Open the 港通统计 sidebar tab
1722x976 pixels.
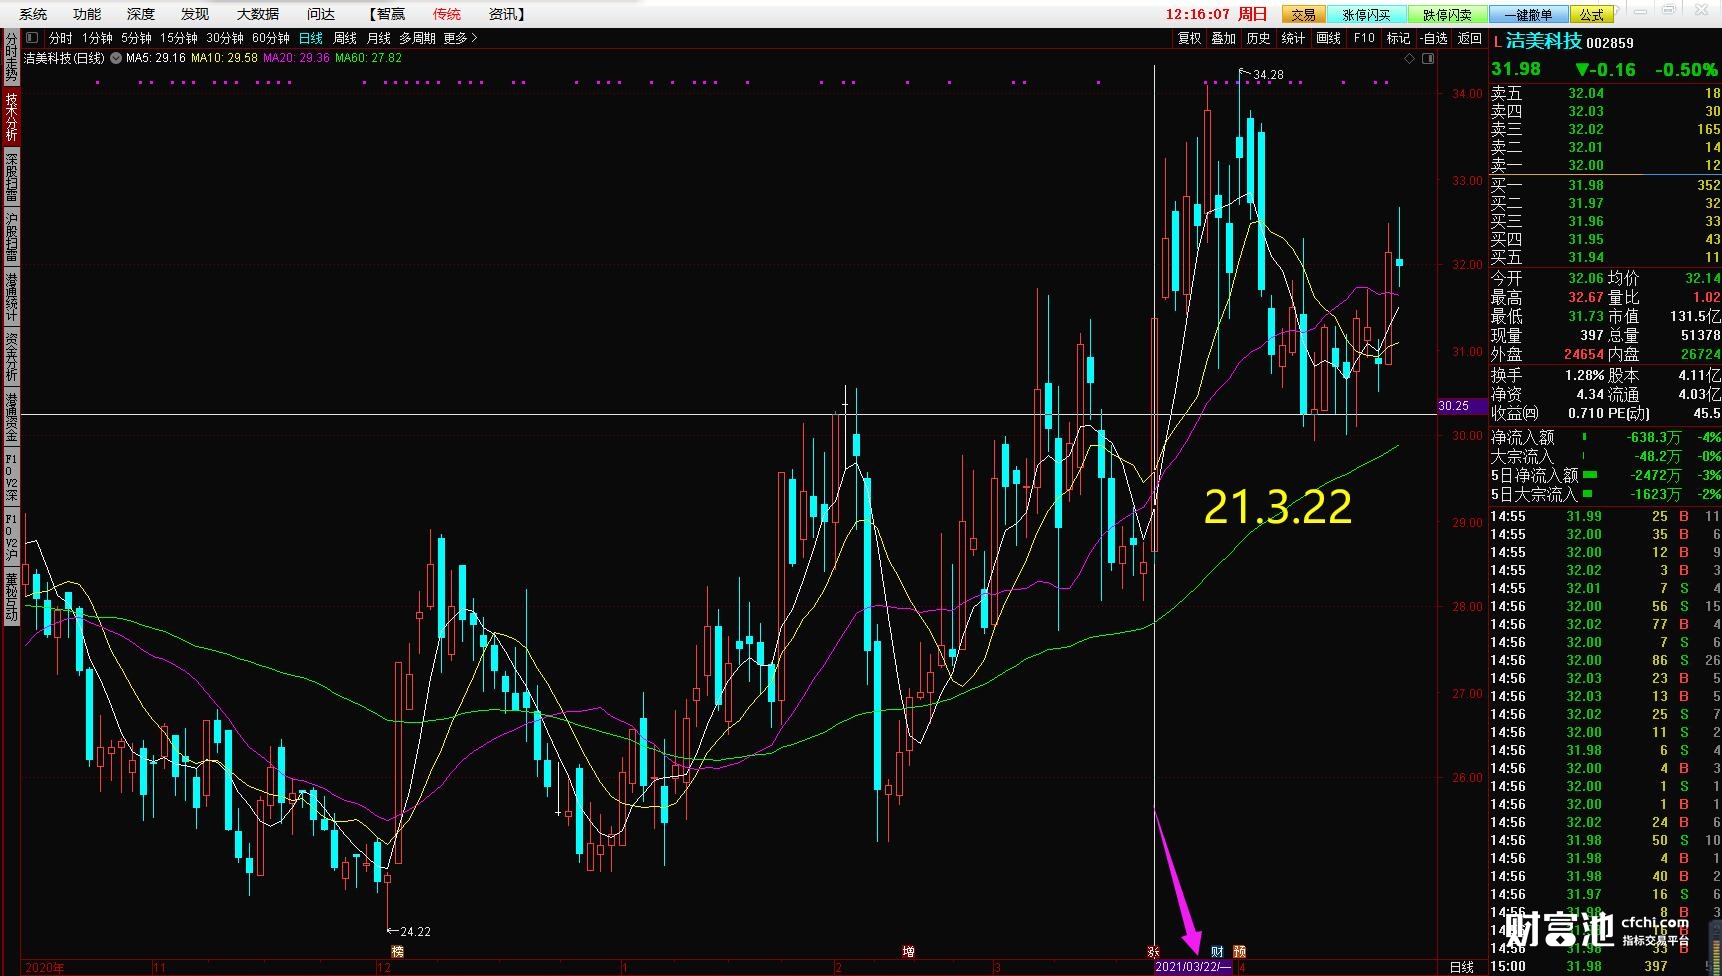click(x=11, y=297)
